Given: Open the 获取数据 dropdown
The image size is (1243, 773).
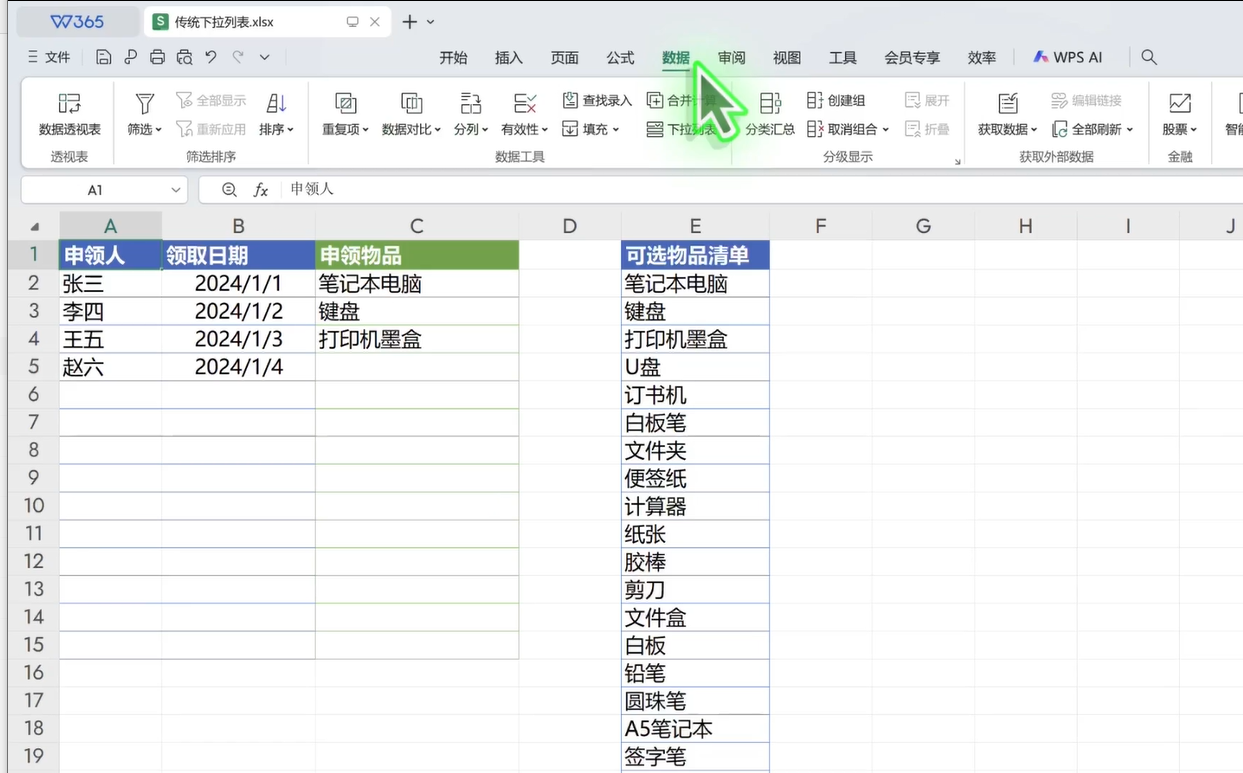Looking at the screenshot, I should tap(1033, 130).
